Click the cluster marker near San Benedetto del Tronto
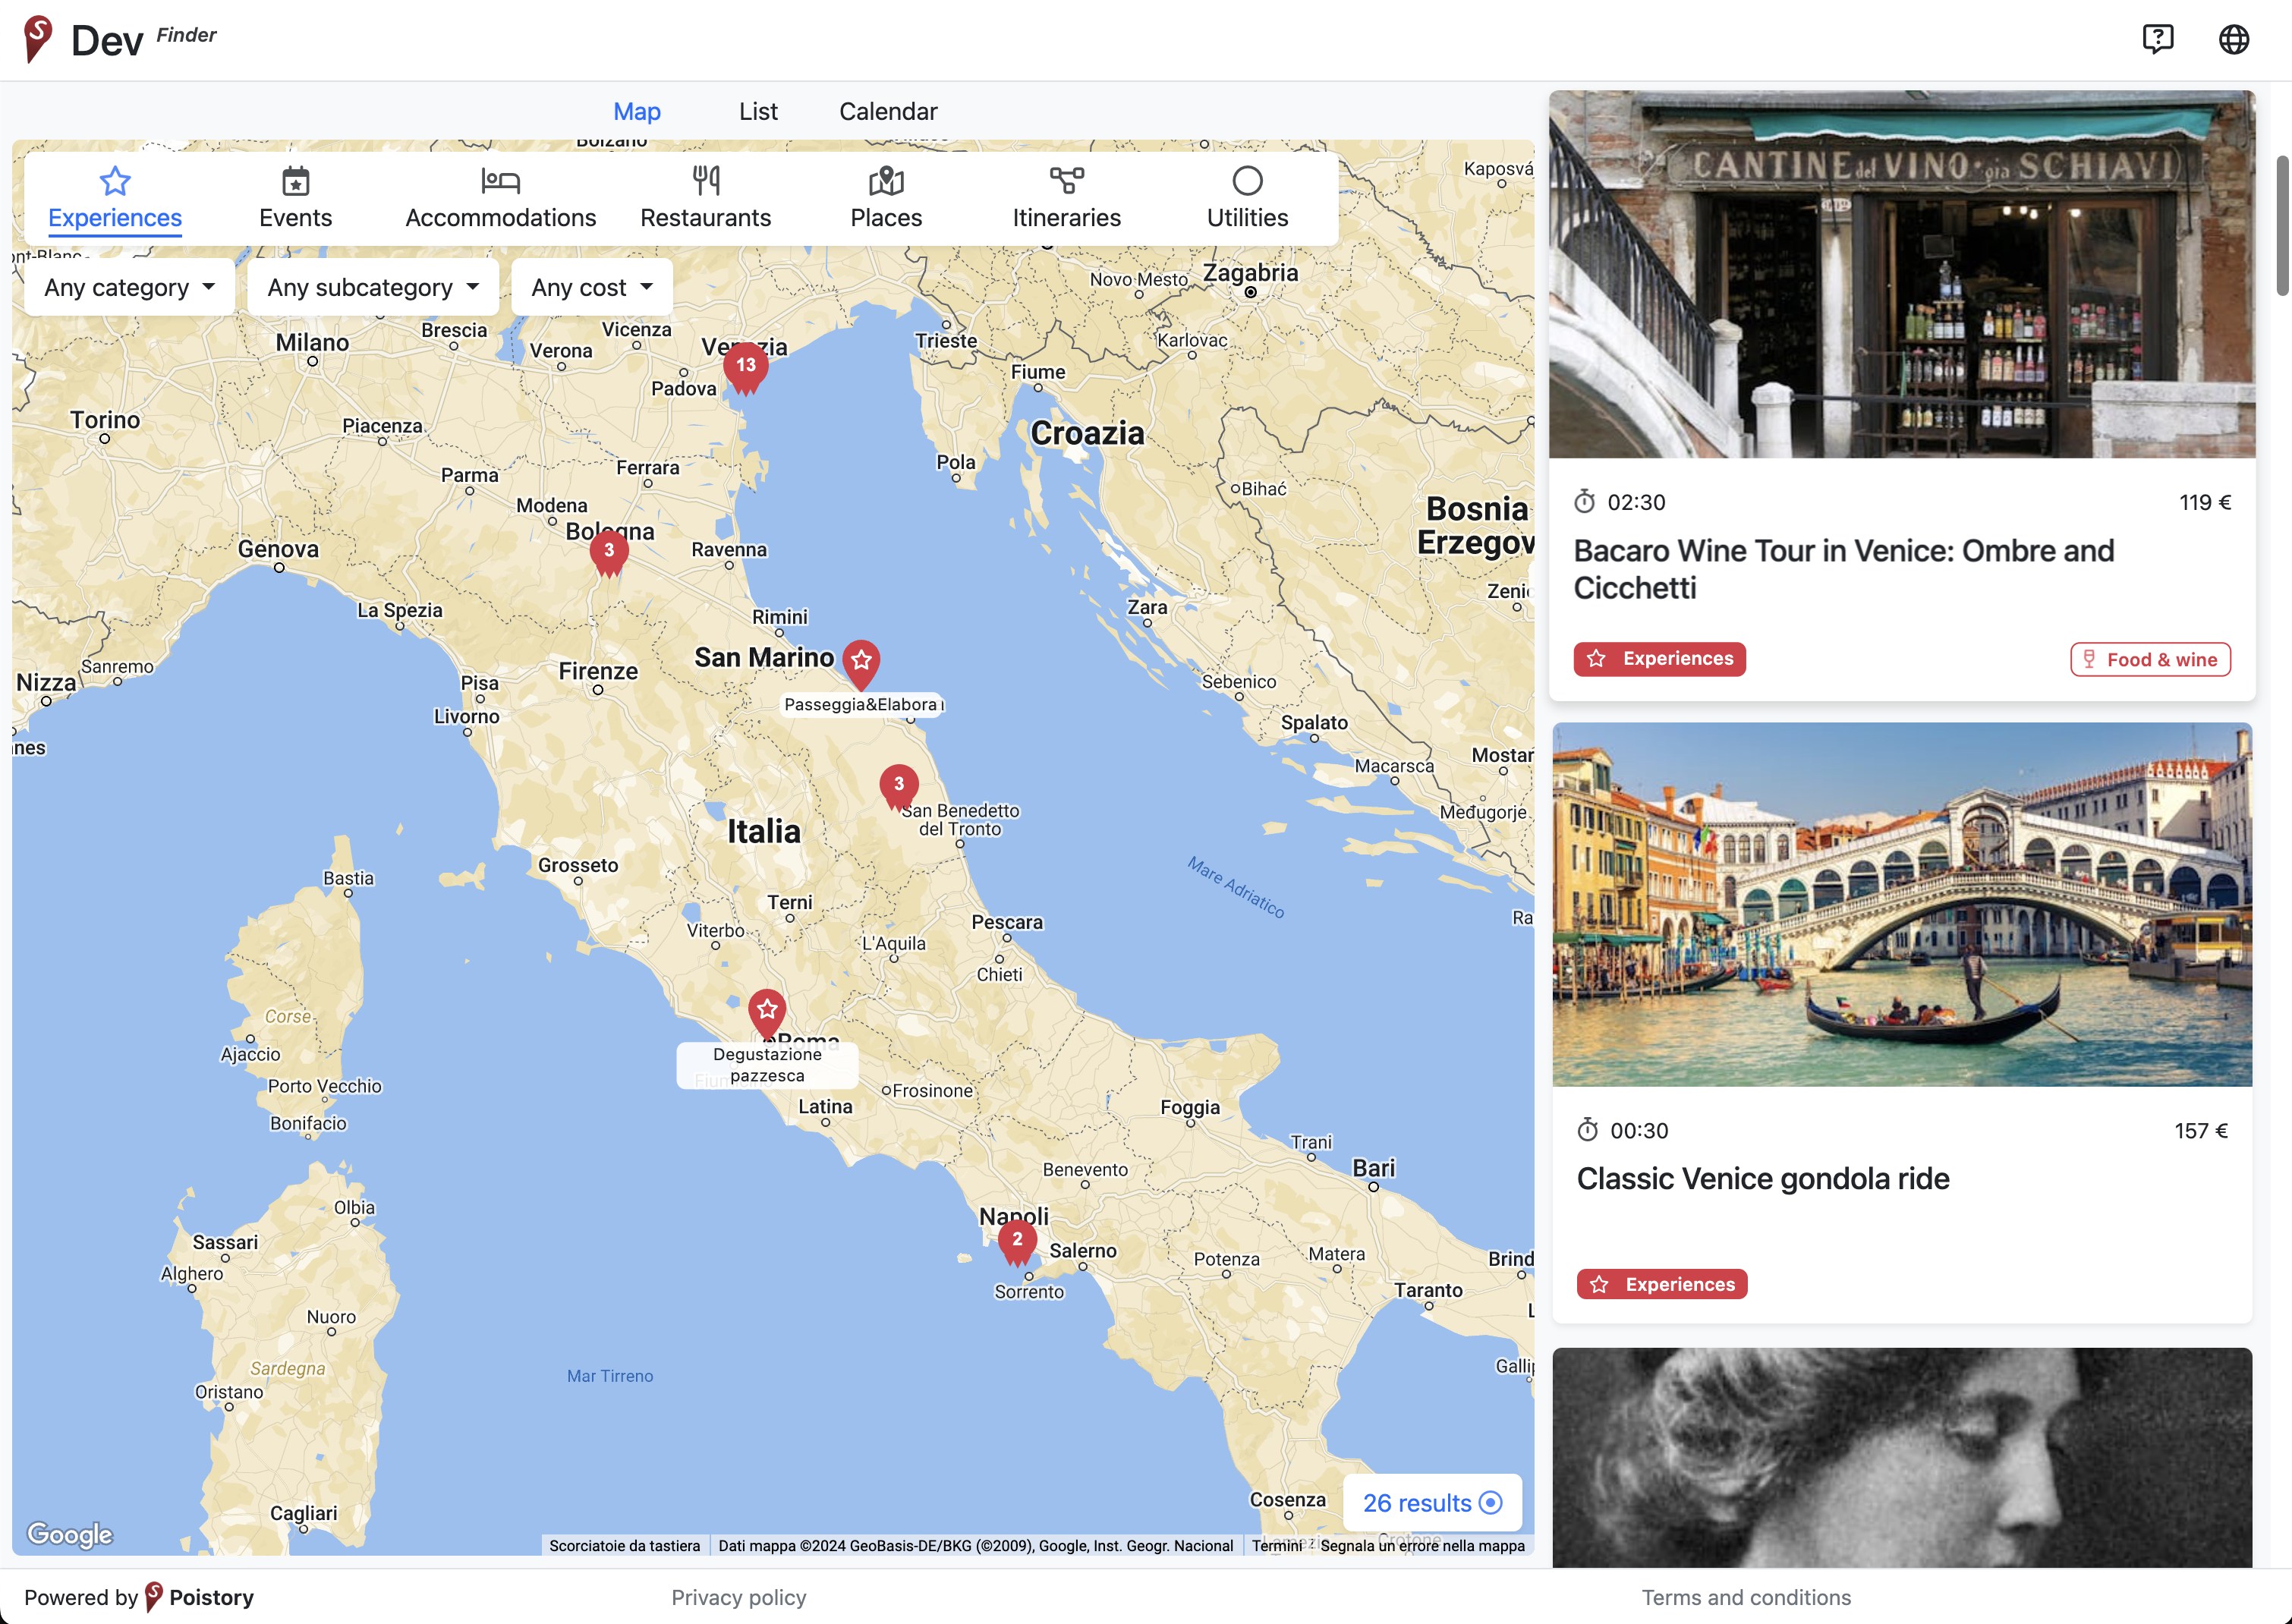Screen dimensions: 2292x1624 [x=898, y=786]
